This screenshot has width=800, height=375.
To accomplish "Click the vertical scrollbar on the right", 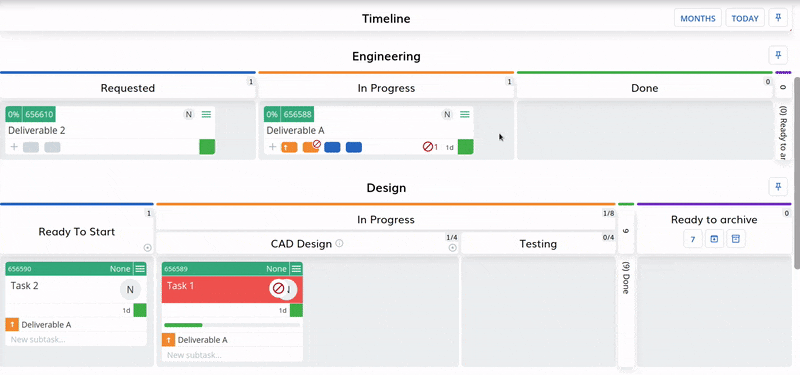I will [x=797, y=173].
